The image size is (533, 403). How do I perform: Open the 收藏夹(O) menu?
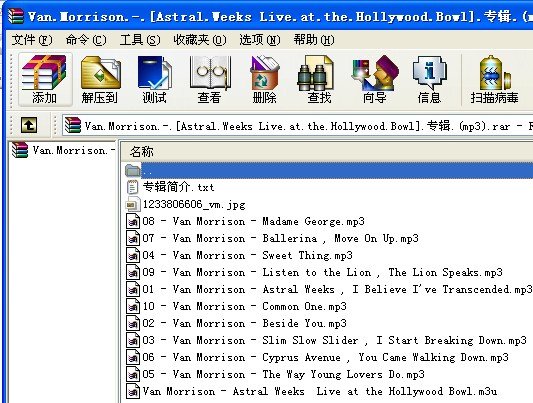tap(200, 40)
